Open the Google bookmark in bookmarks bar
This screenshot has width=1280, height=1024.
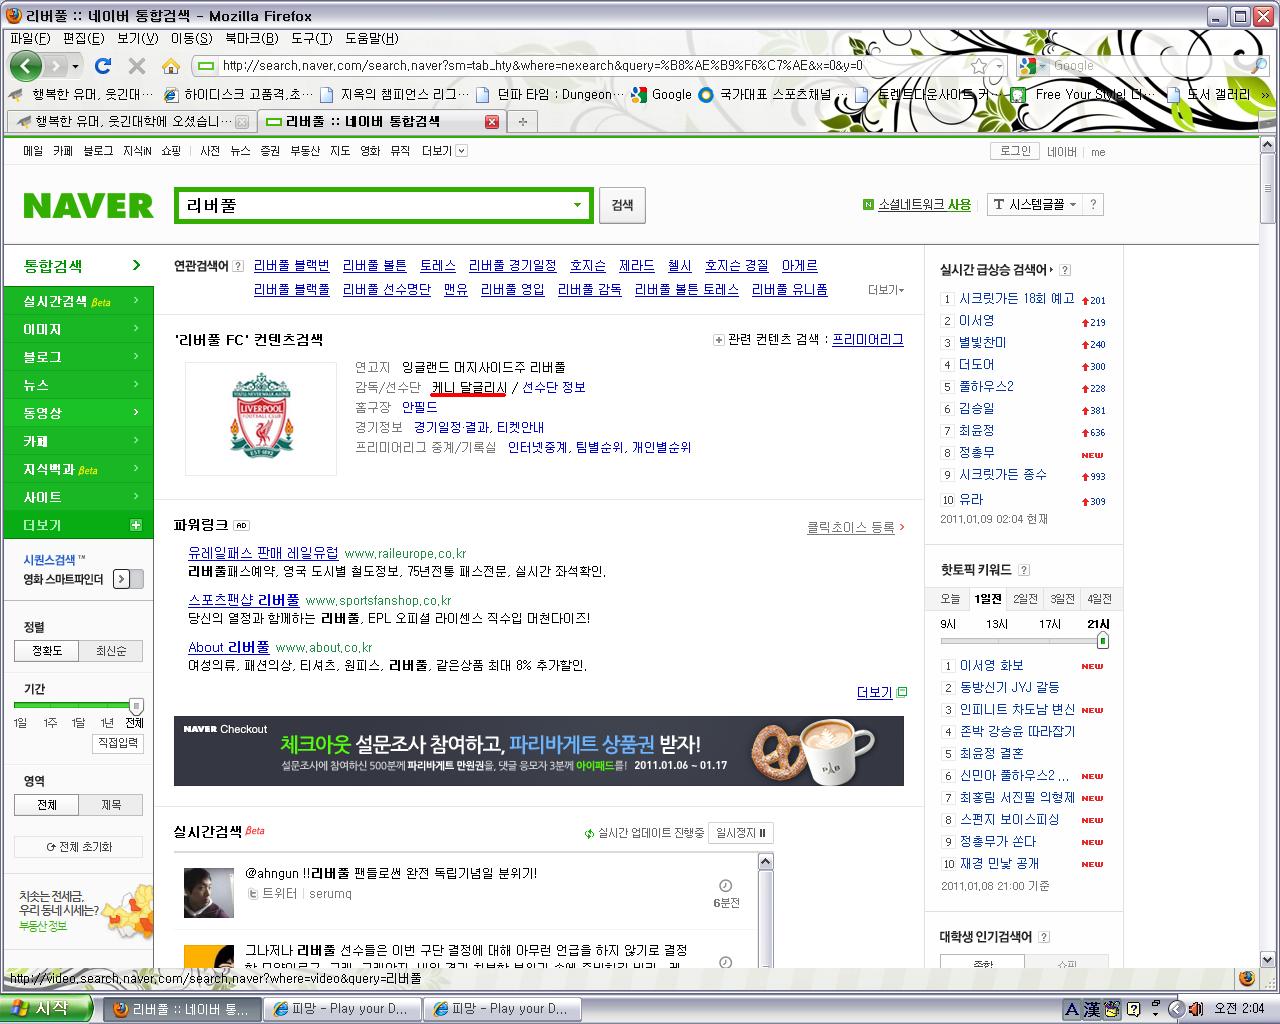(x=661, y=94)
